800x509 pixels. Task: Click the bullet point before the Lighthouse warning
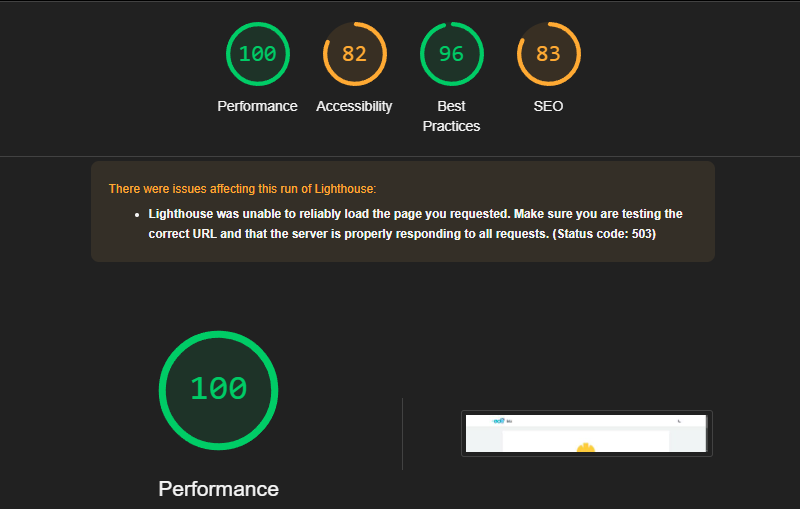pos(137,215)
